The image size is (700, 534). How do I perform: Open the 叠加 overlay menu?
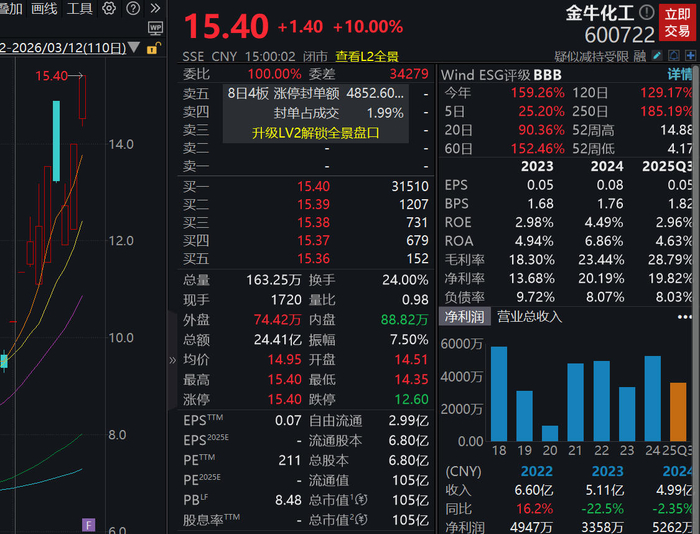11,8
